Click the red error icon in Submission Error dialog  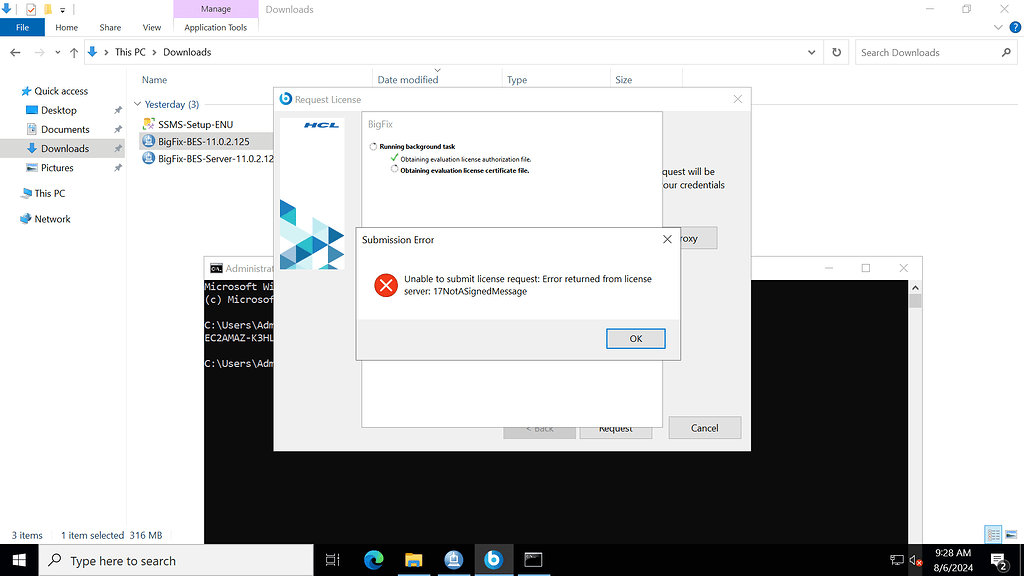386,285
